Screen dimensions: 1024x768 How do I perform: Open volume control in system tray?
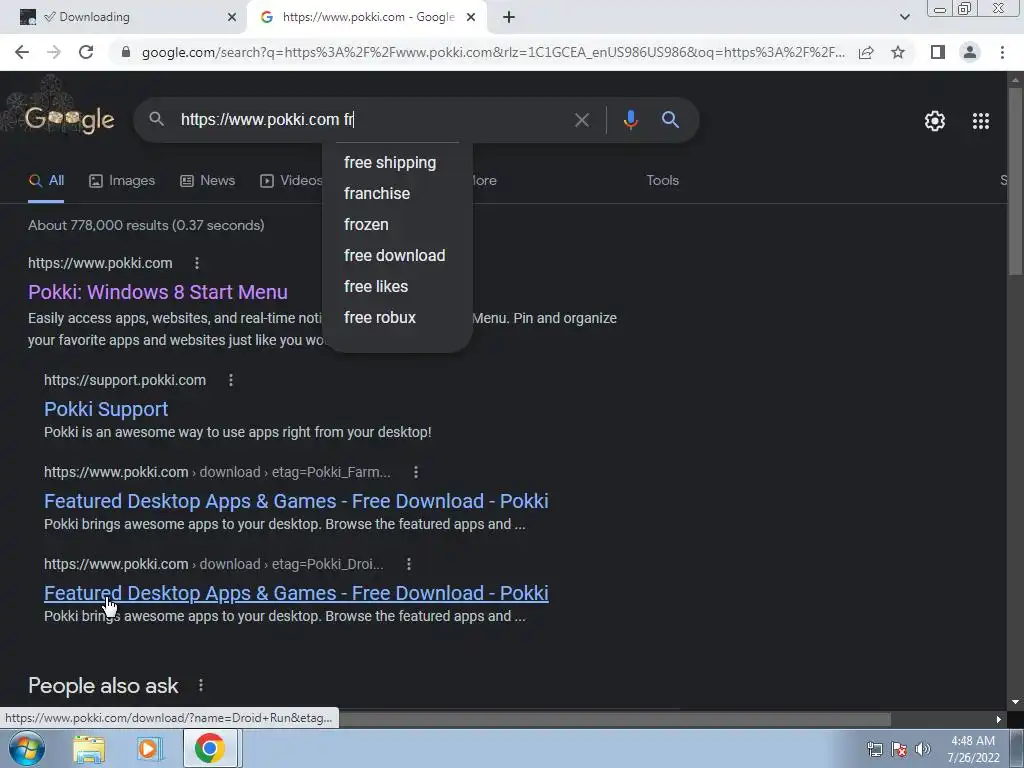click(923, 749)
